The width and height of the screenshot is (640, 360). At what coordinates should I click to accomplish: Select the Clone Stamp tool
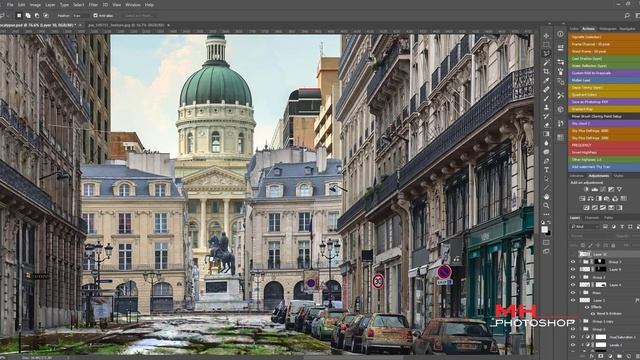point(546,107)
